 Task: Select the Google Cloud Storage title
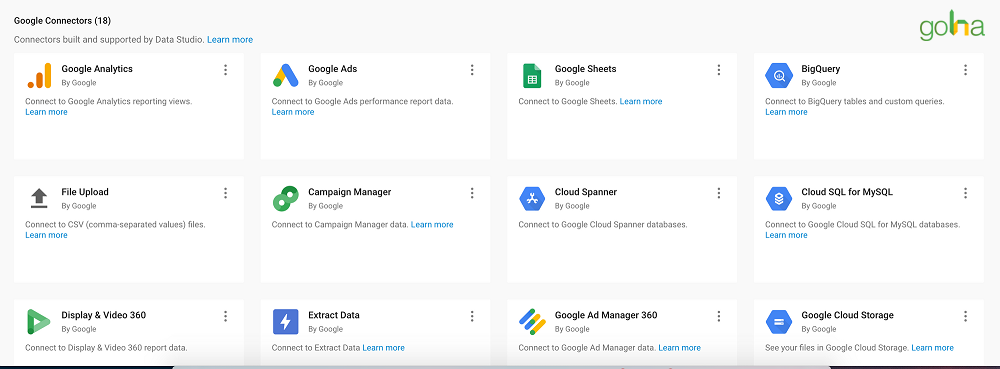coord(848,315)
